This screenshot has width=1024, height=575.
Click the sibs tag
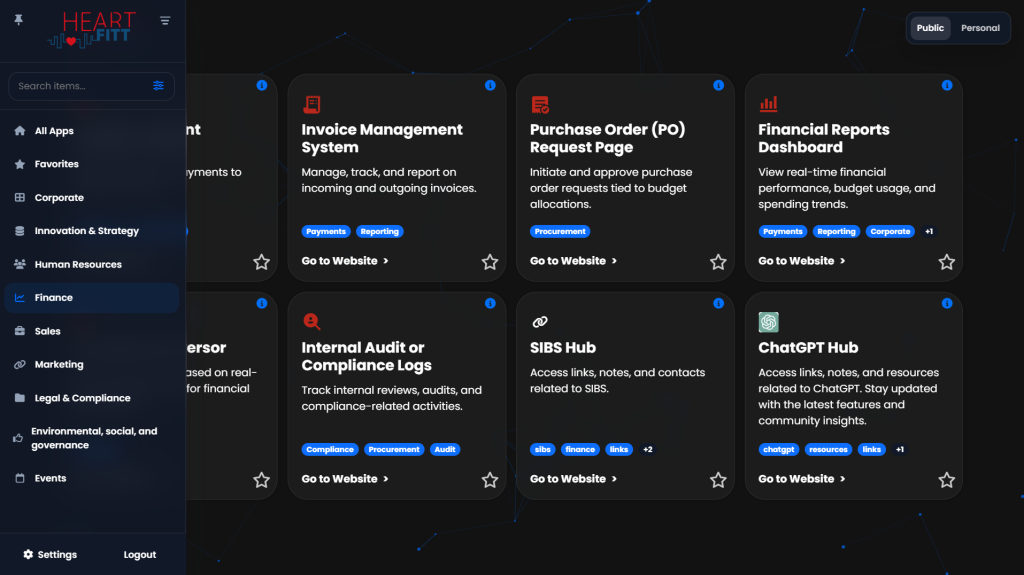(543, 450)
